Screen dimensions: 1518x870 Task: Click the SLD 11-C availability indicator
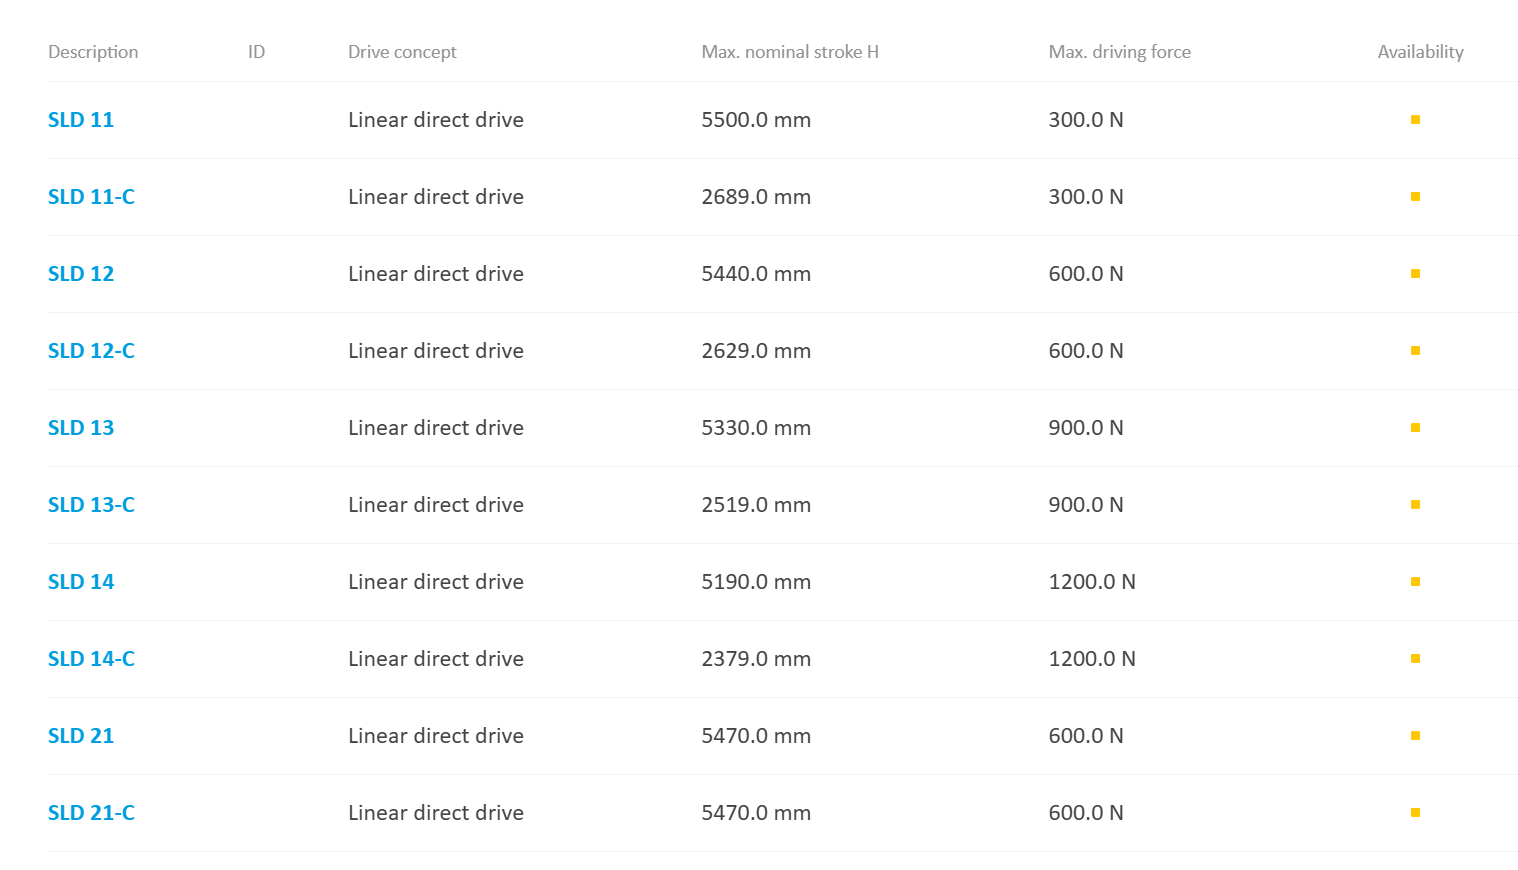point(1415,197)
